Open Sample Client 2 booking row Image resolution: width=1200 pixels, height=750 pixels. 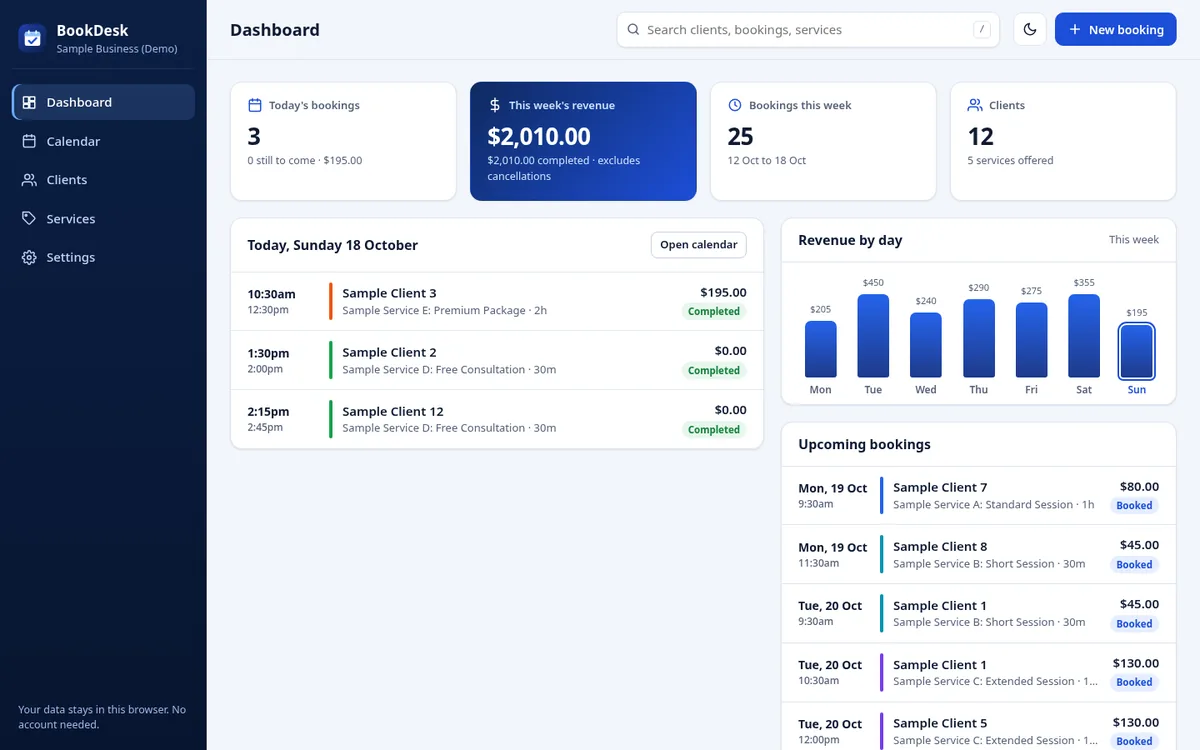[497, 360]
